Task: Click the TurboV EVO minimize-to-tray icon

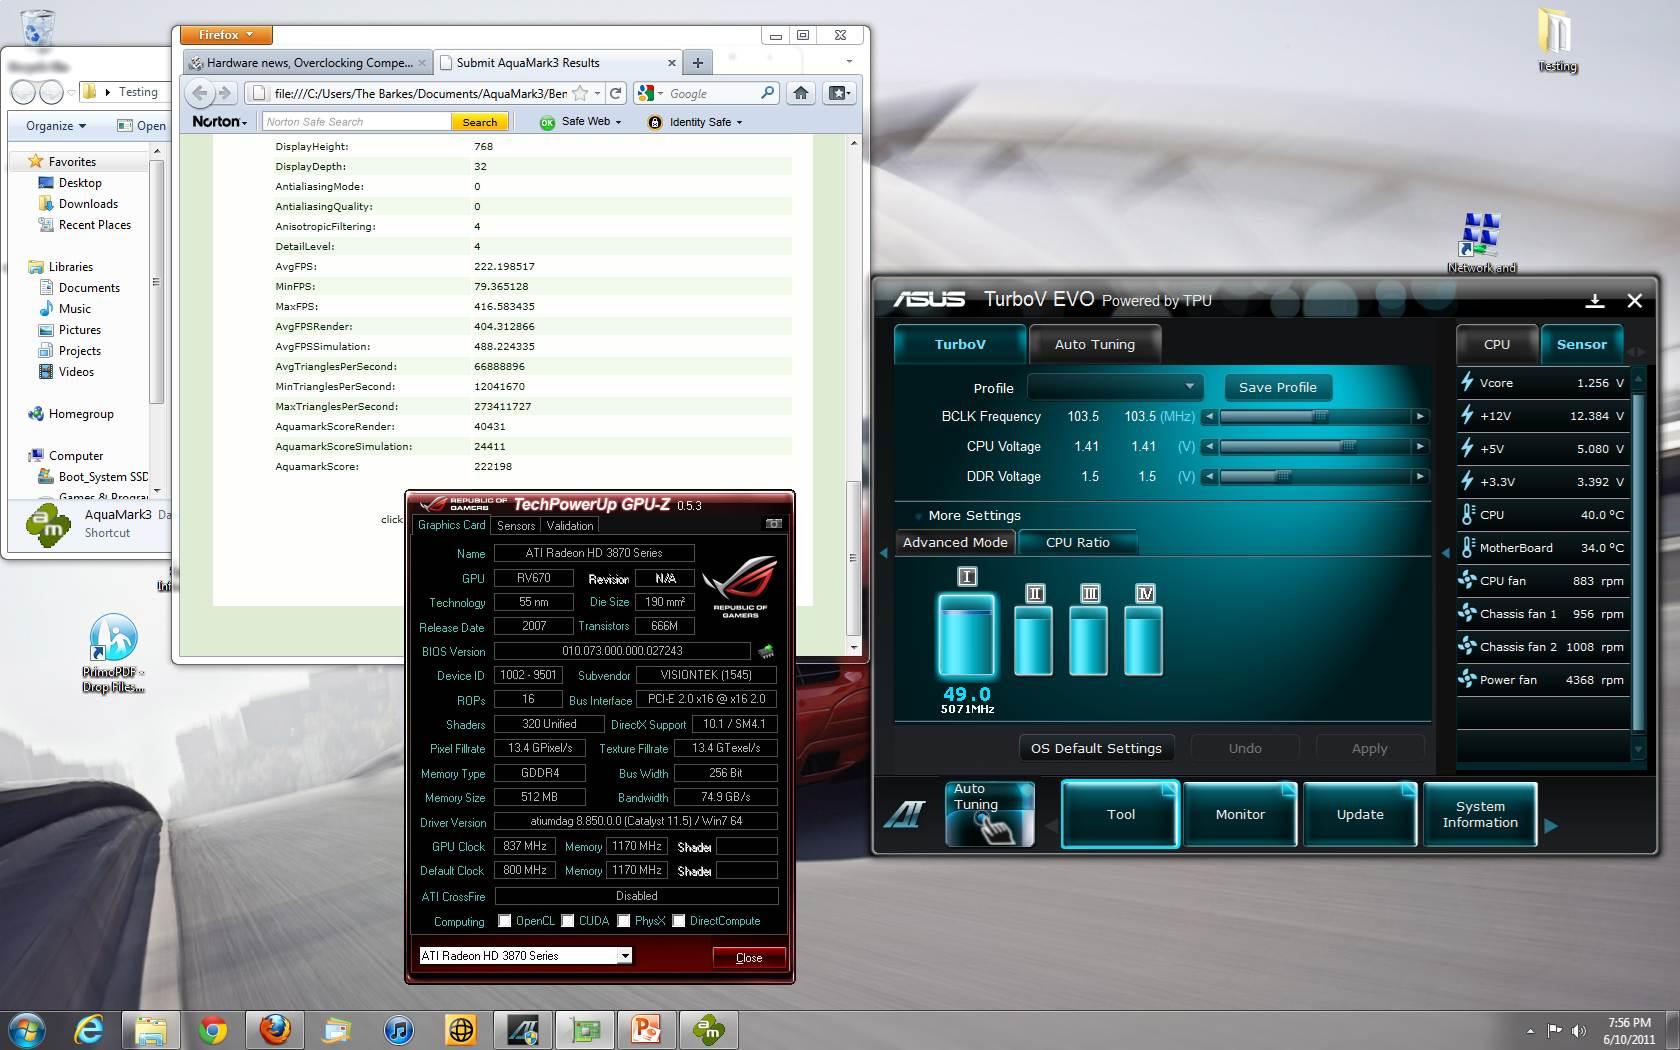Action: 1595,300
